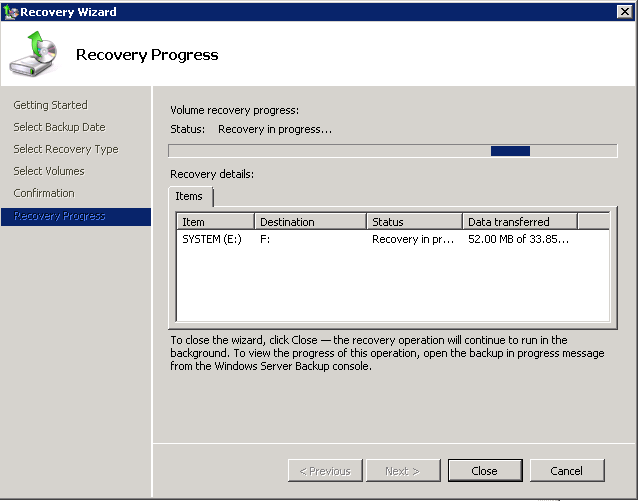Click the 'Recovery in progress...' status text
The image size is (638, 501).
pyautogui.click(x=275, y=129)
